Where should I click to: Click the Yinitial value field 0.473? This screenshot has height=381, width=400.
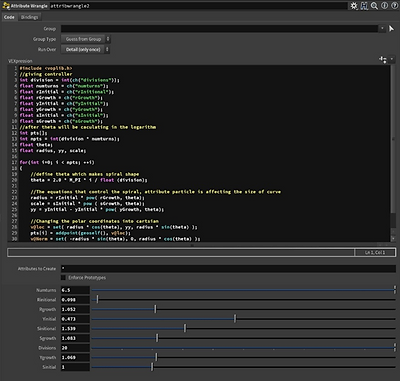[75, 319]
